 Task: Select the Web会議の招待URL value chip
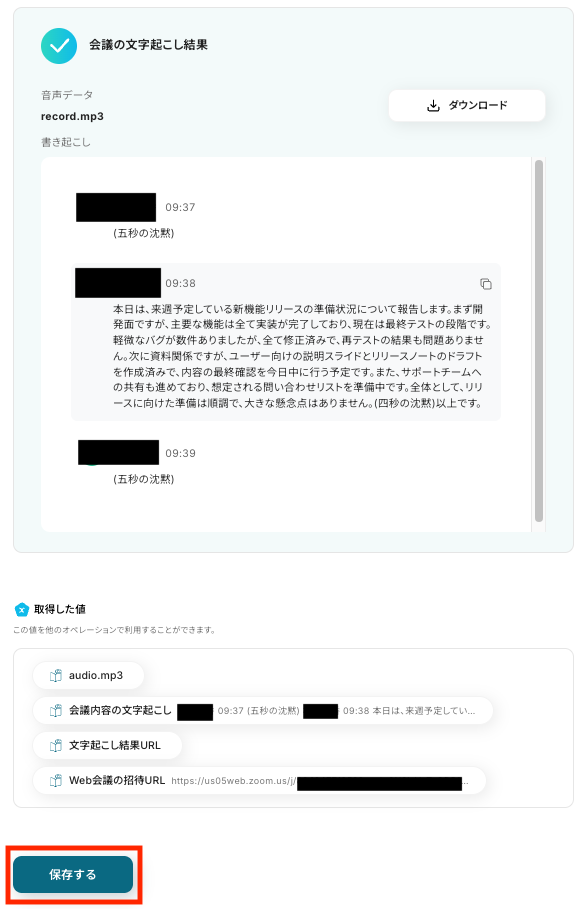coord(259,781)
